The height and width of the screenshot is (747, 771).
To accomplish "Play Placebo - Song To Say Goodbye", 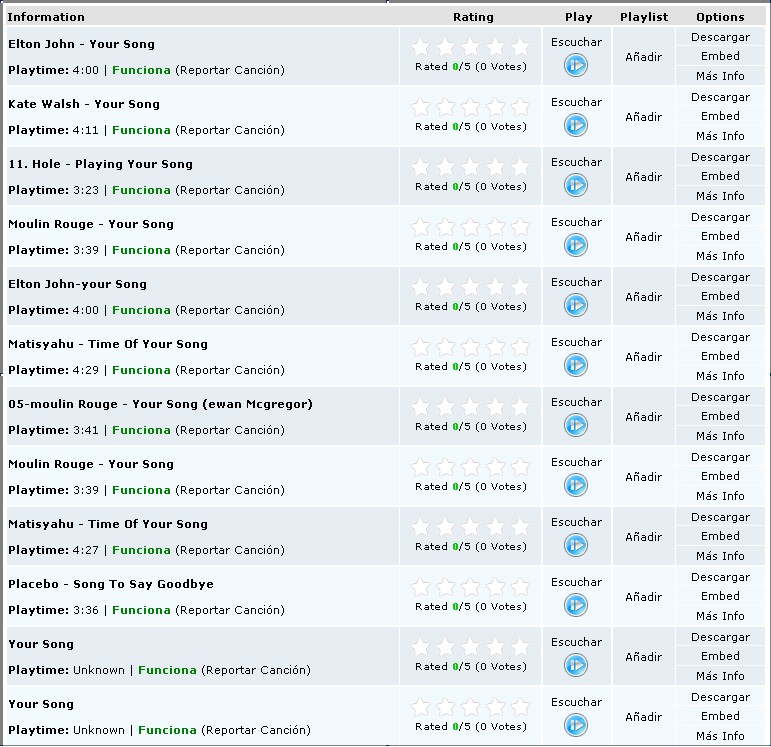I will pyautogui.click(x=576, y=605).
